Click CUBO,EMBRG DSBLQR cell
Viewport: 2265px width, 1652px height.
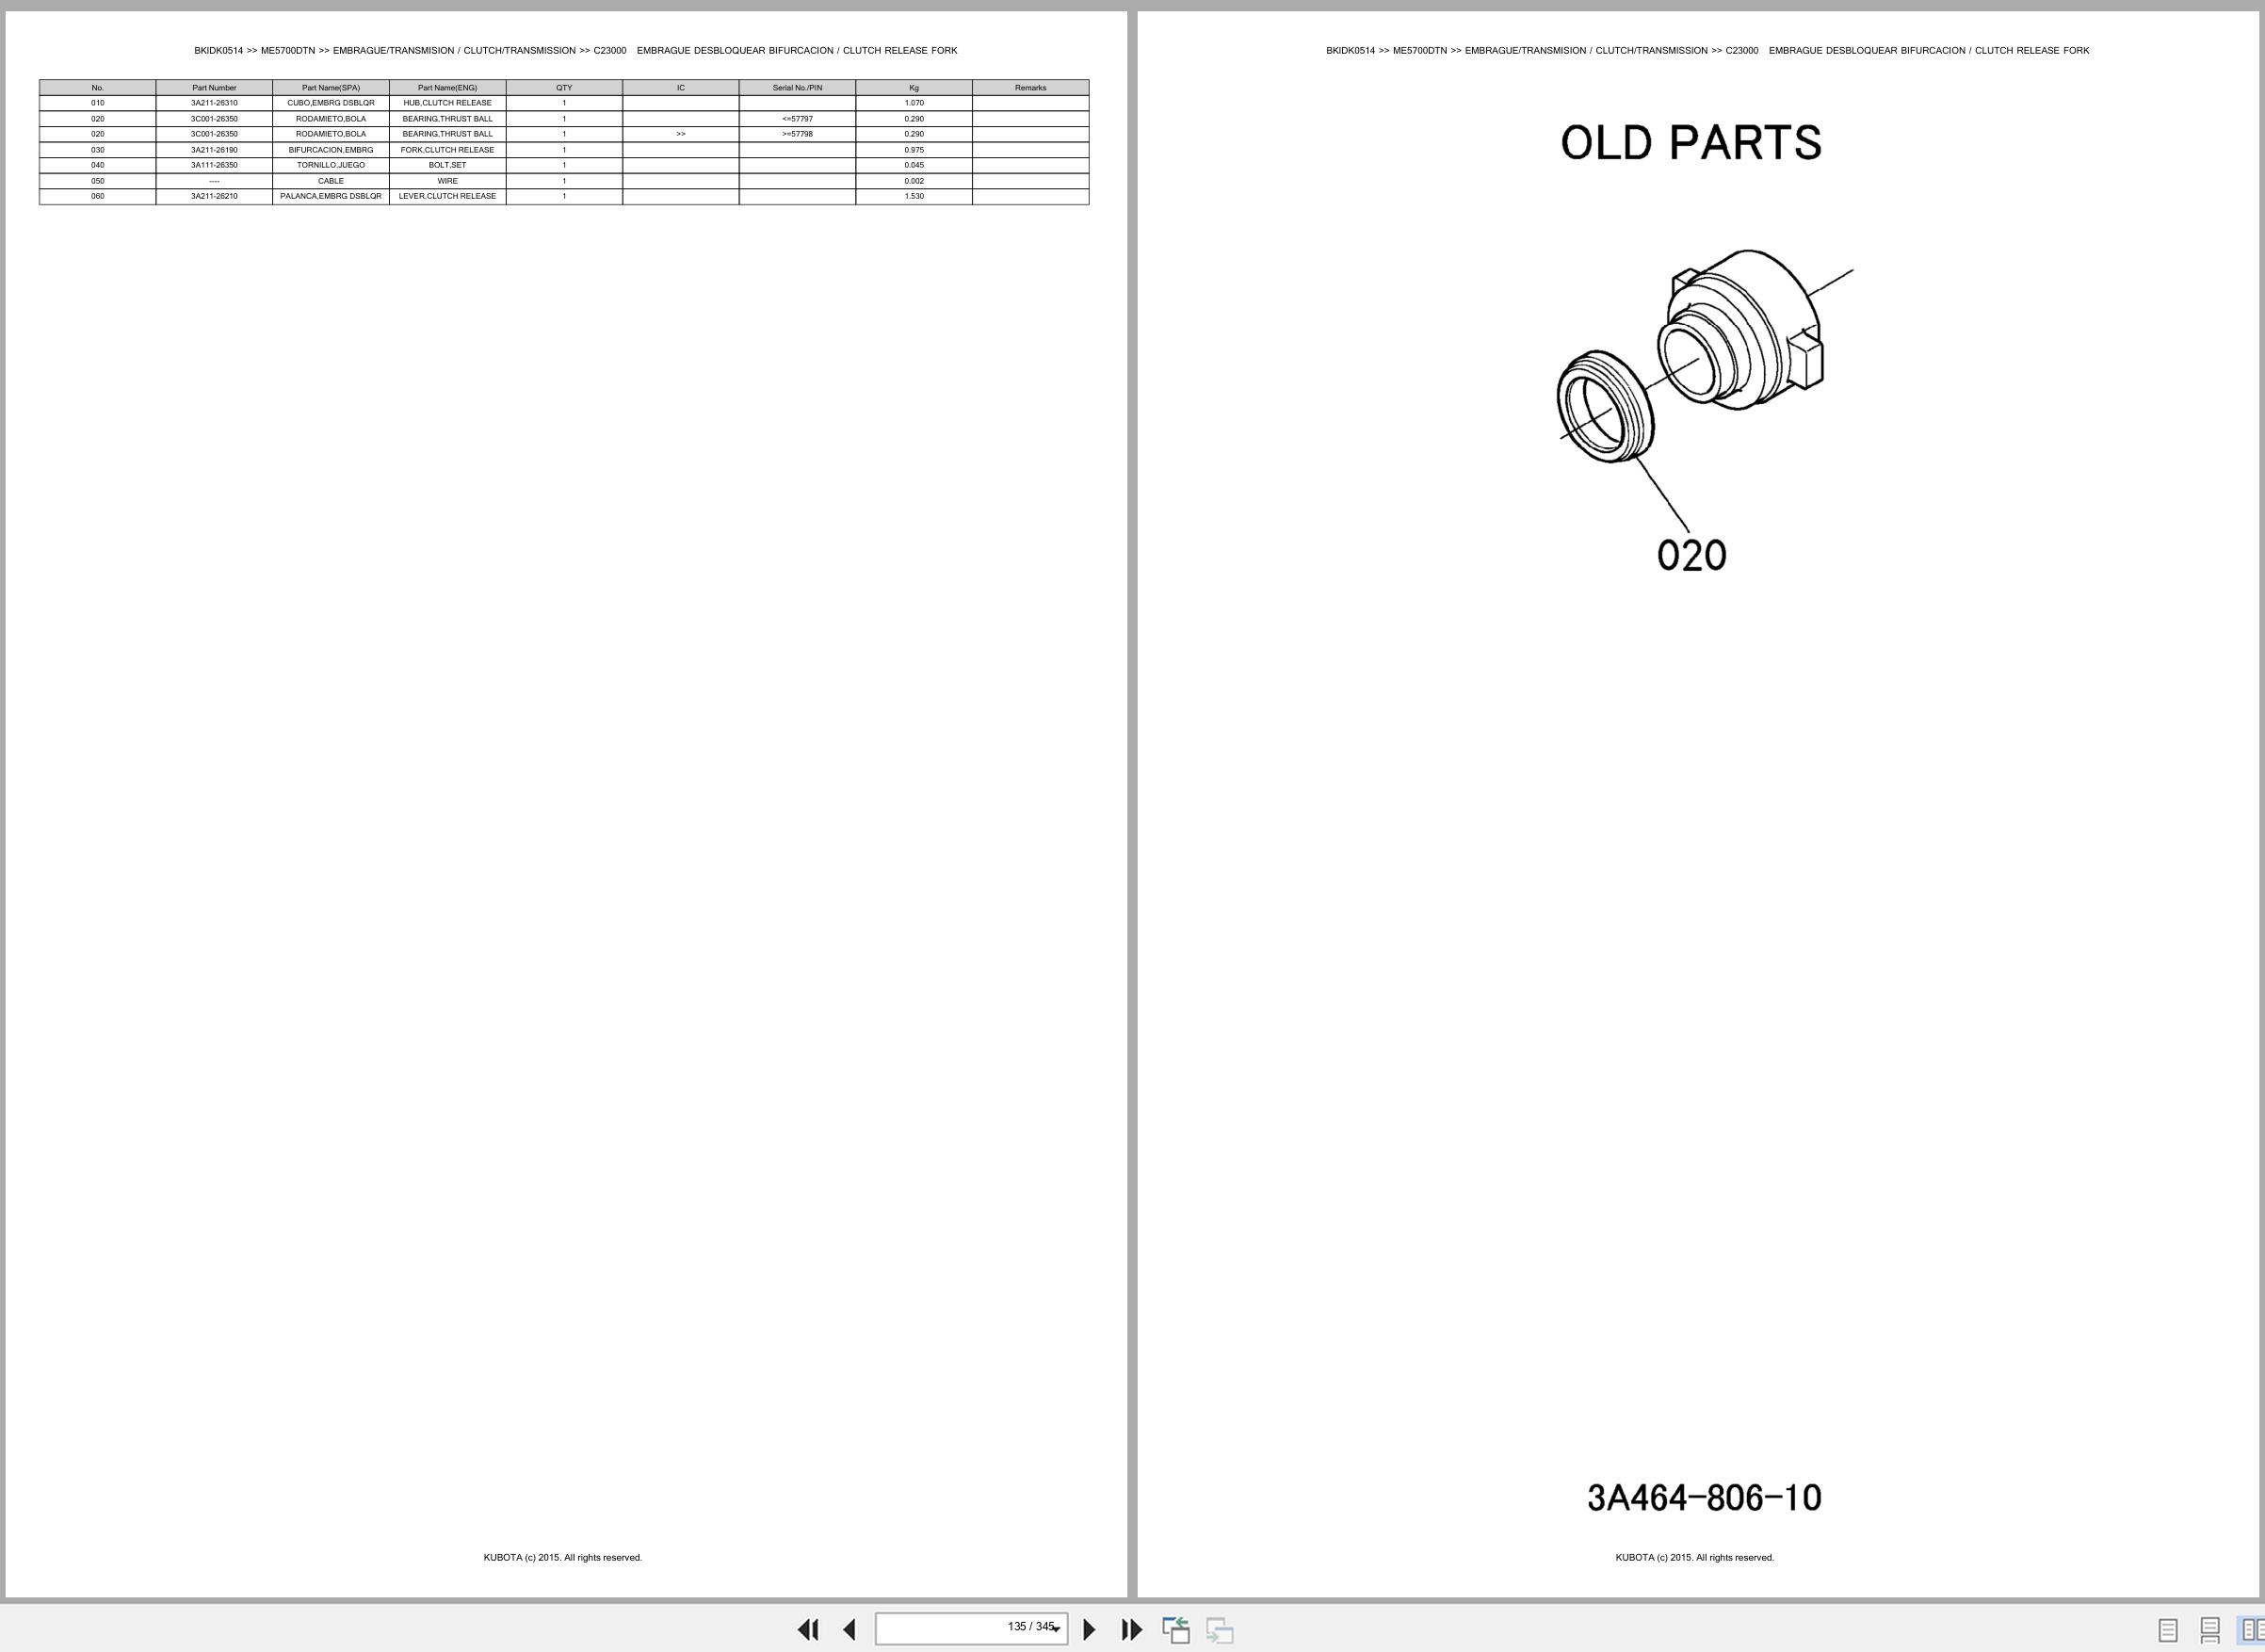coord(331,103)
